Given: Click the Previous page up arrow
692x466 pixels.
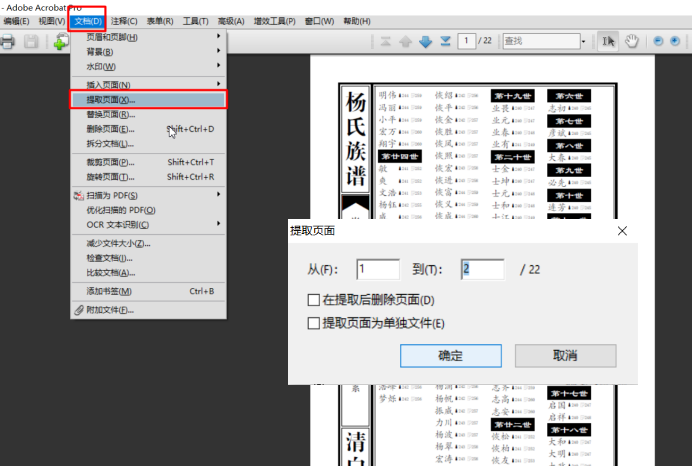Looking at the screenshot, I should pos(405,41).
